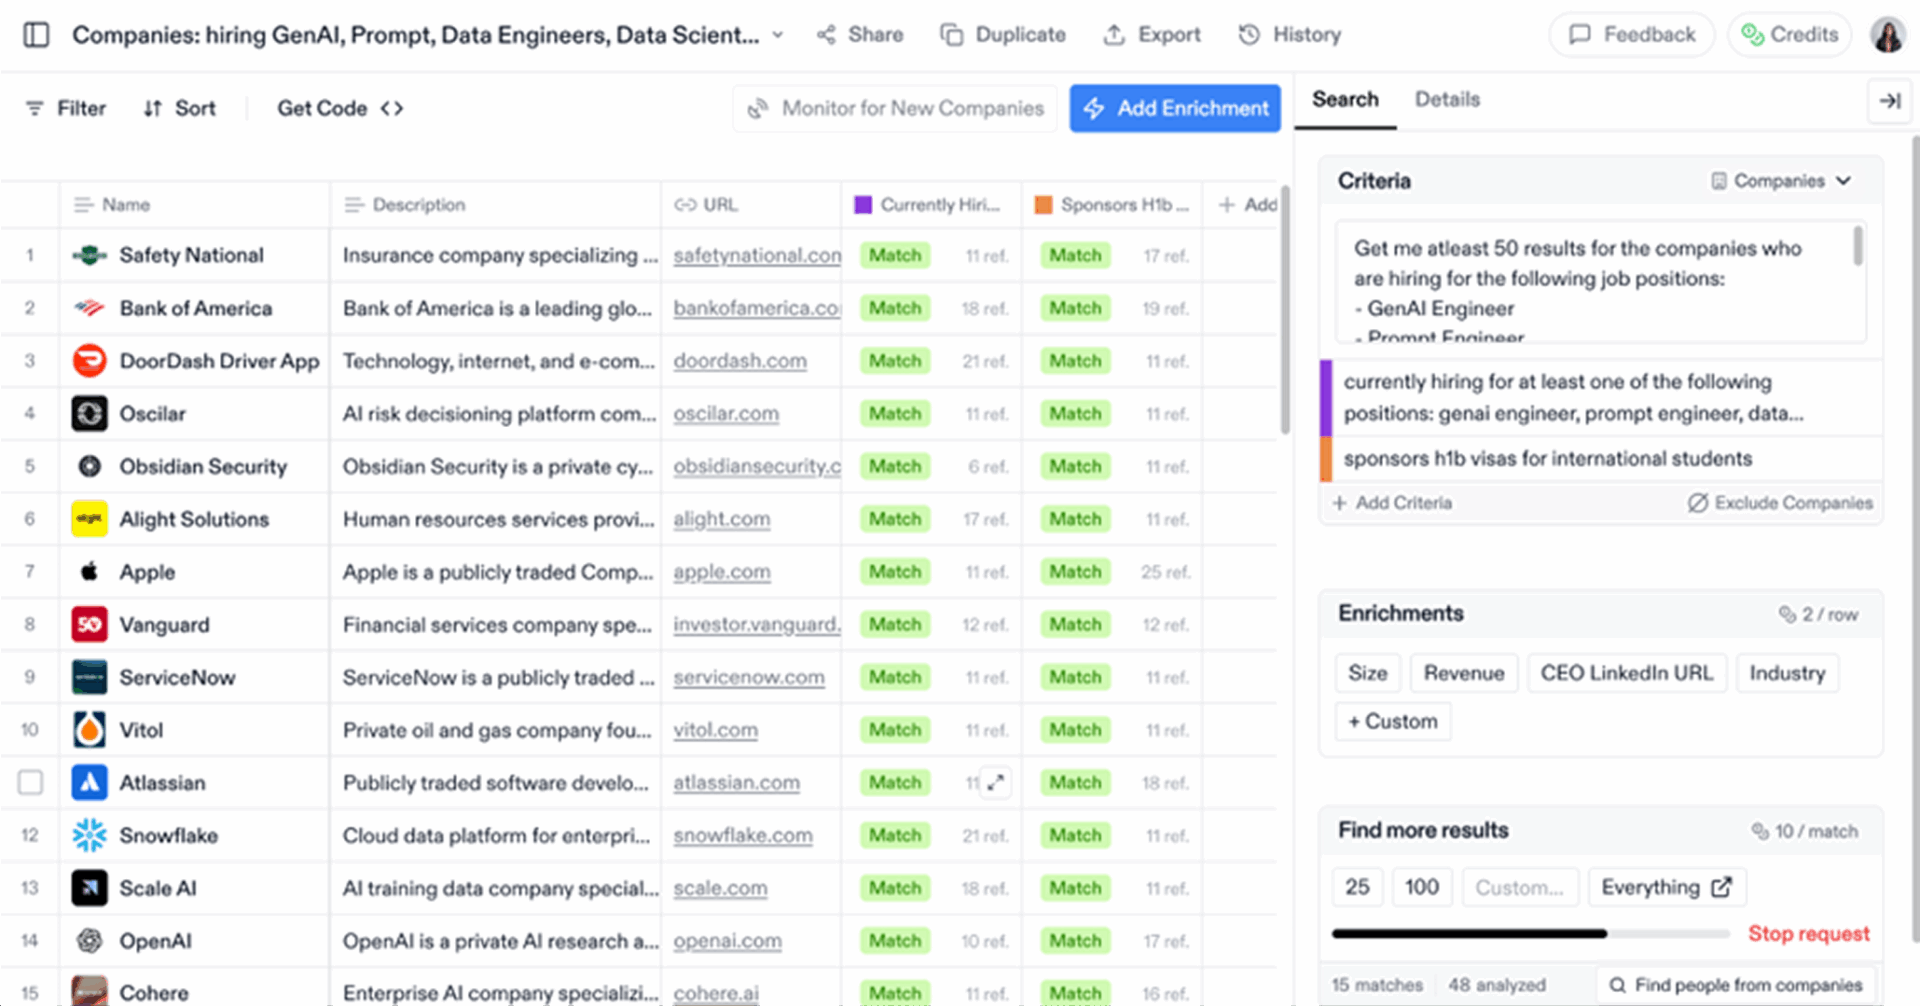Open the Filter options

coord(66,108)
